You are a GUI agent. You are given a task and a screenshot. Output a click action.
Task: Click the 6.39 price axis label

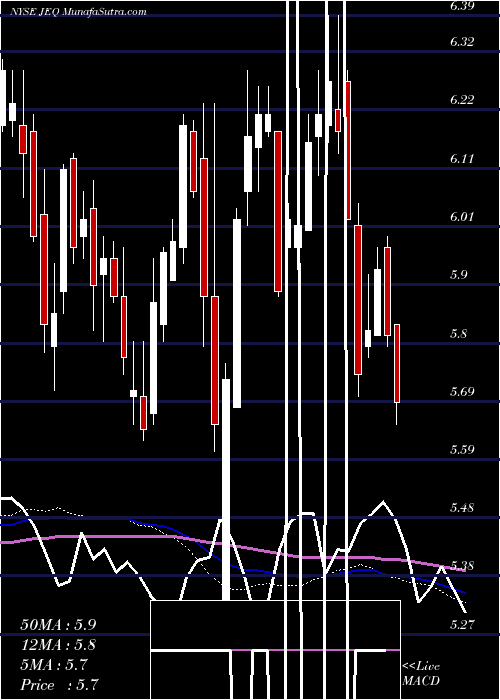(x=460, y=5)
